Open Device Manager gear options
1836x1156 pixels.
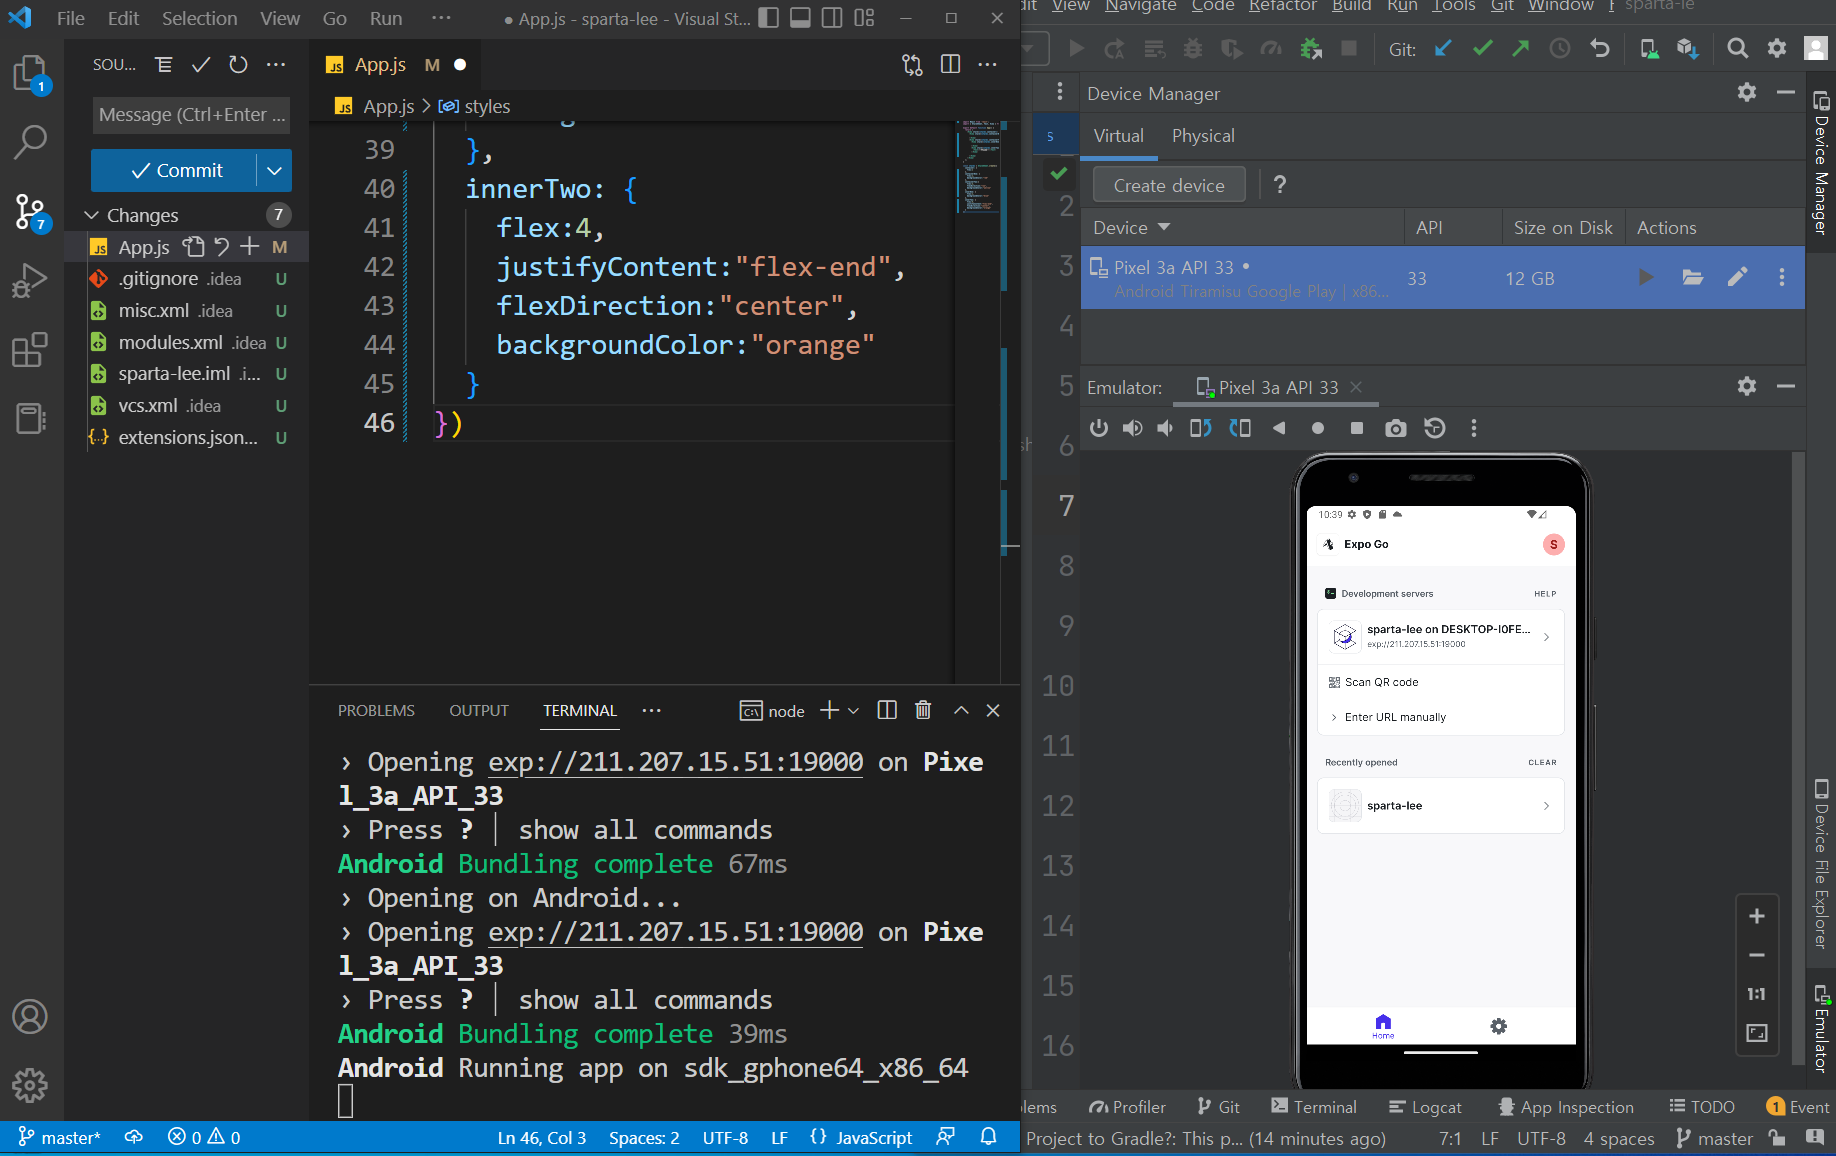[x=1746, y=93]
